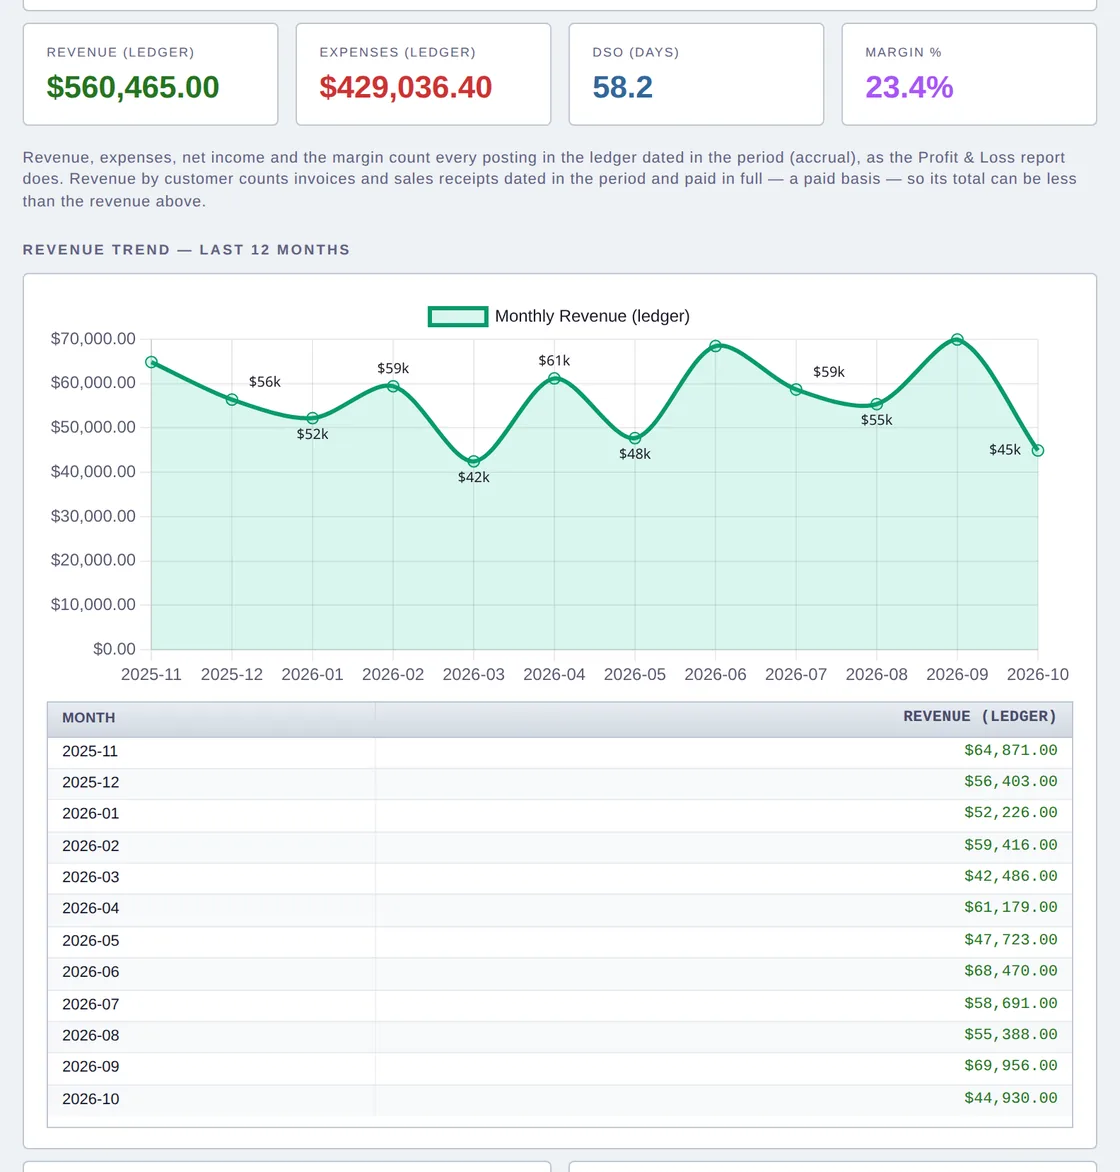
Task: Click the green legend color box for Monthly Revenue
Action: pyautogui.click(x=458, y=316)
